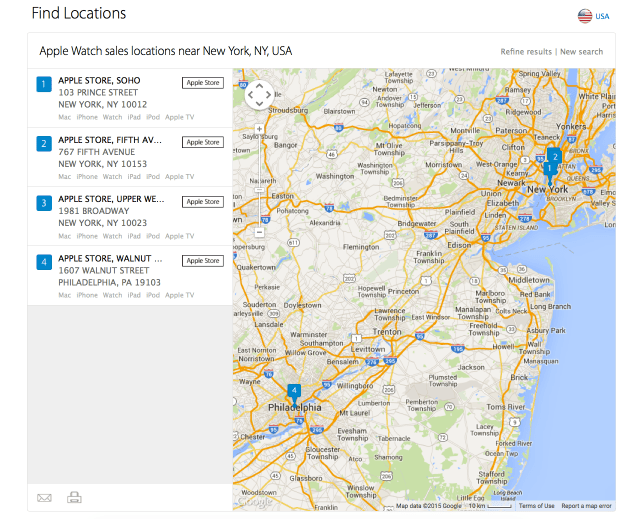Image resolution: width=640 pixels, height=519 pixels.
Task: Open map Terms of Use link
Action: [x=536, y=506]
